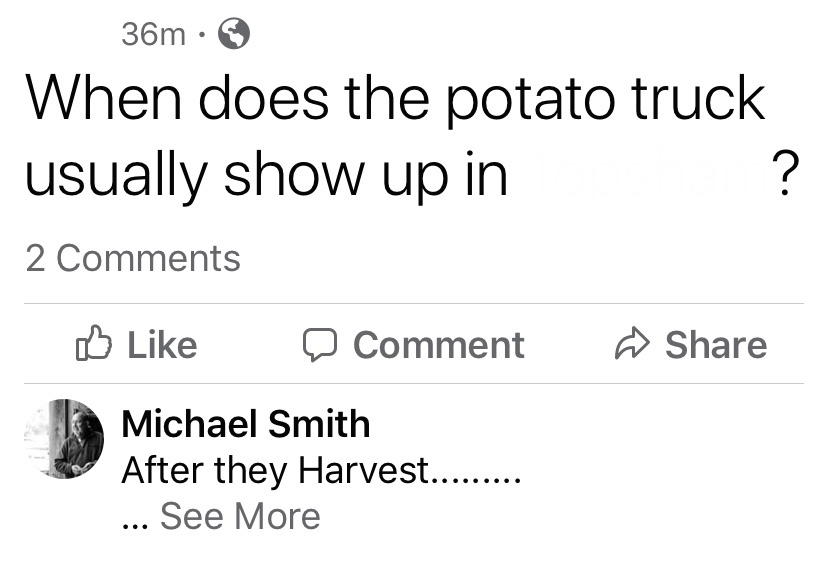Click the question mark ending the post
The width and height of the screenshot is (828, 568).
point(786,176)
